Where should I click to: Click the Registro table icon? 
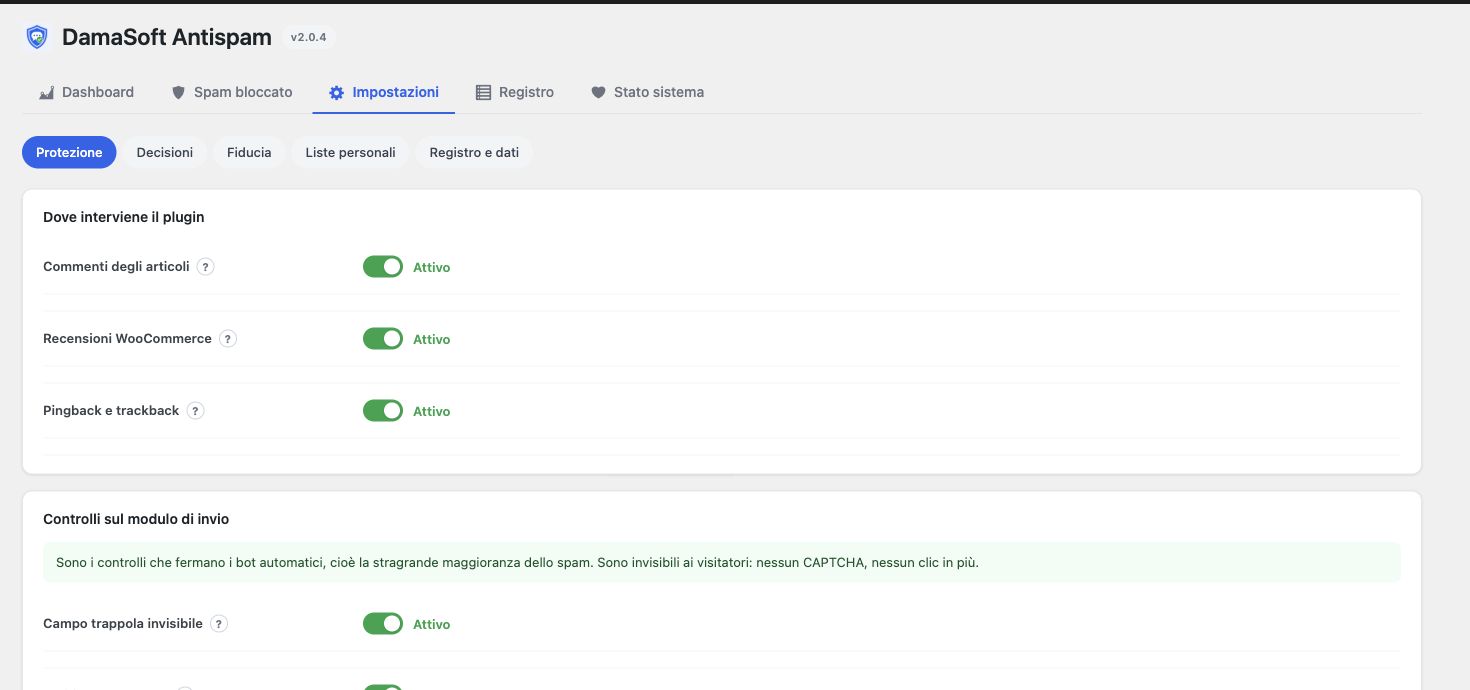tap(483, 92)
